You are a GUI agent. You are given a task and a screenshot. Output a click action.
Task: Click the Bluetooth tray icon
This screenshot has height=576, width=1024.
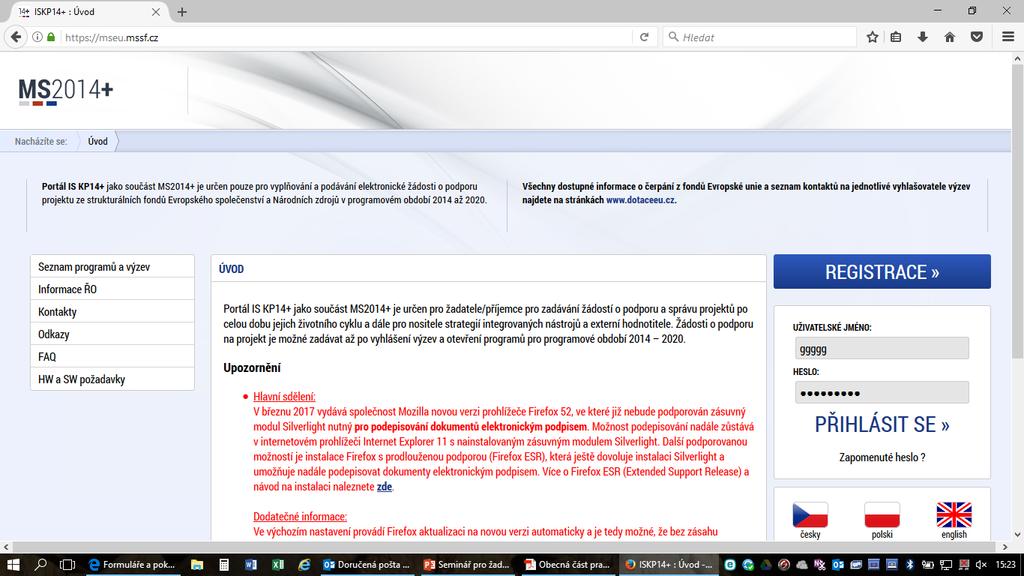coord(910,564)
